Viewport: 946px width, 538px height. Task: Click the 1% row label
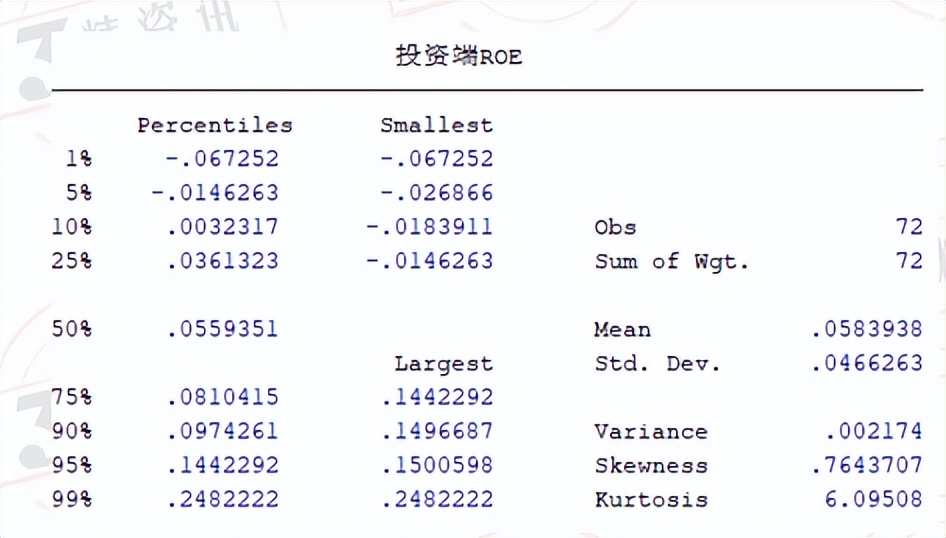(x=79, y=159)
